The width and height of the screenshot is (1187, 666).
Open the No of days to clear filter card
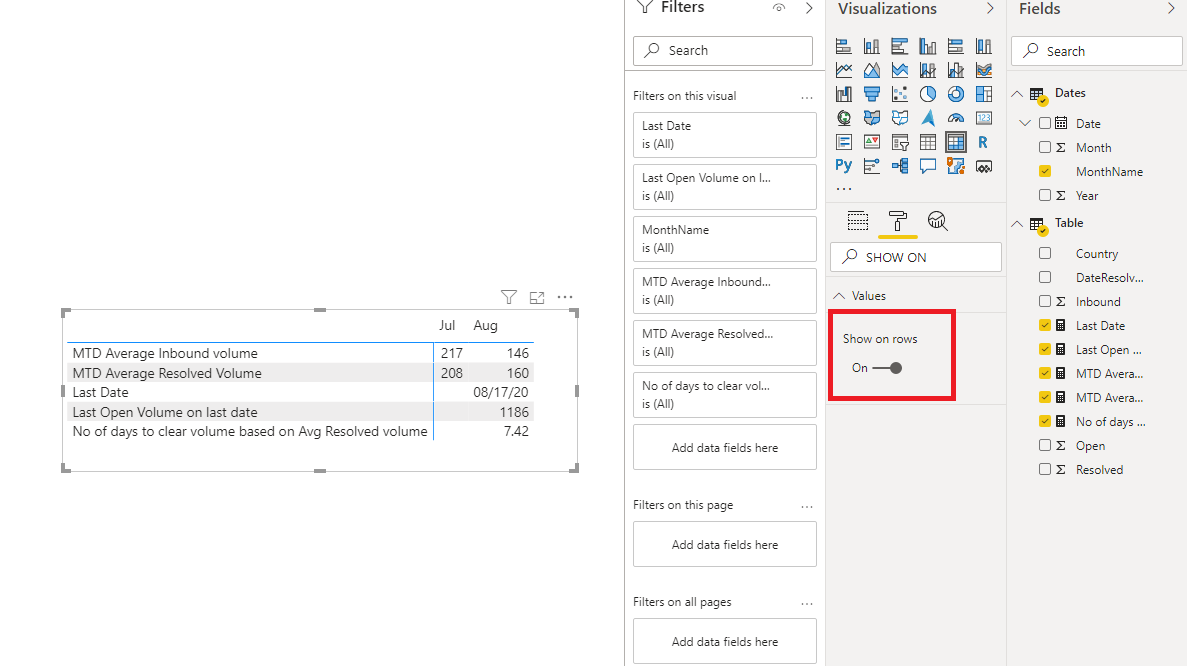(x=724, y=394)
